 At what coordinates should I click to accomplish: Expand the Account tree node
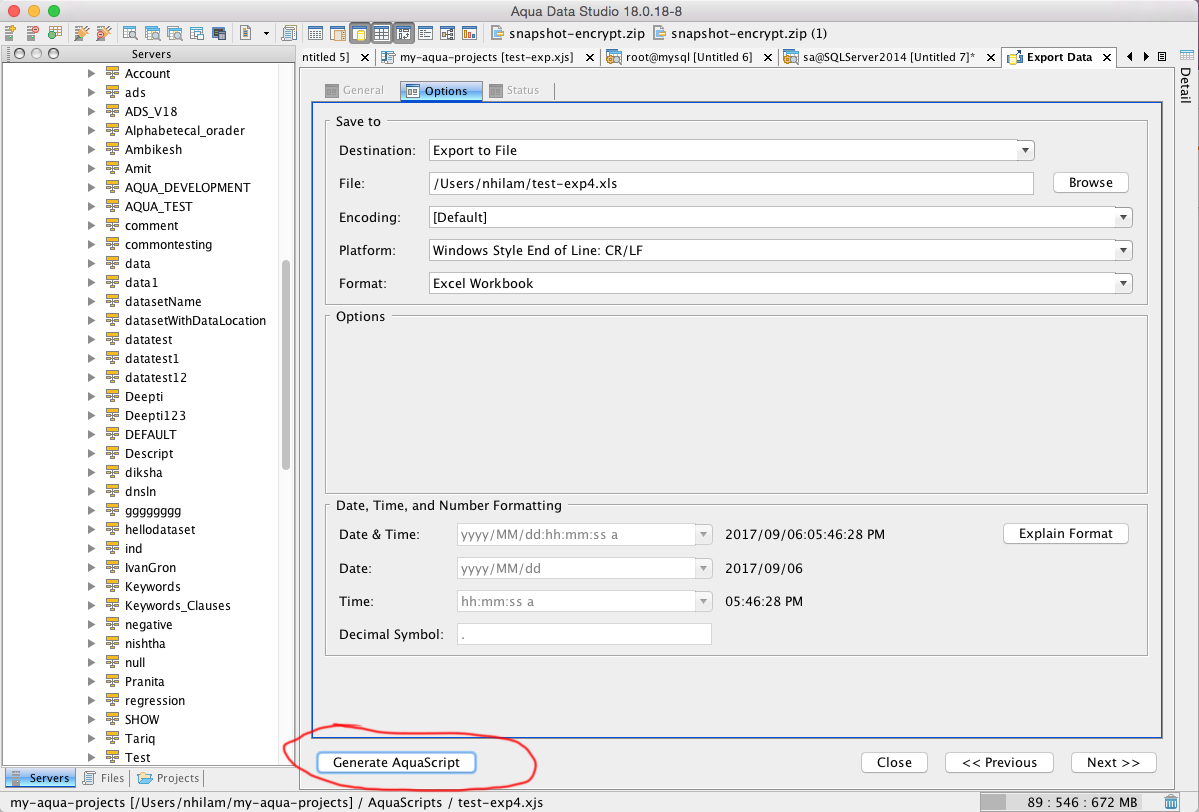(91, 73)
